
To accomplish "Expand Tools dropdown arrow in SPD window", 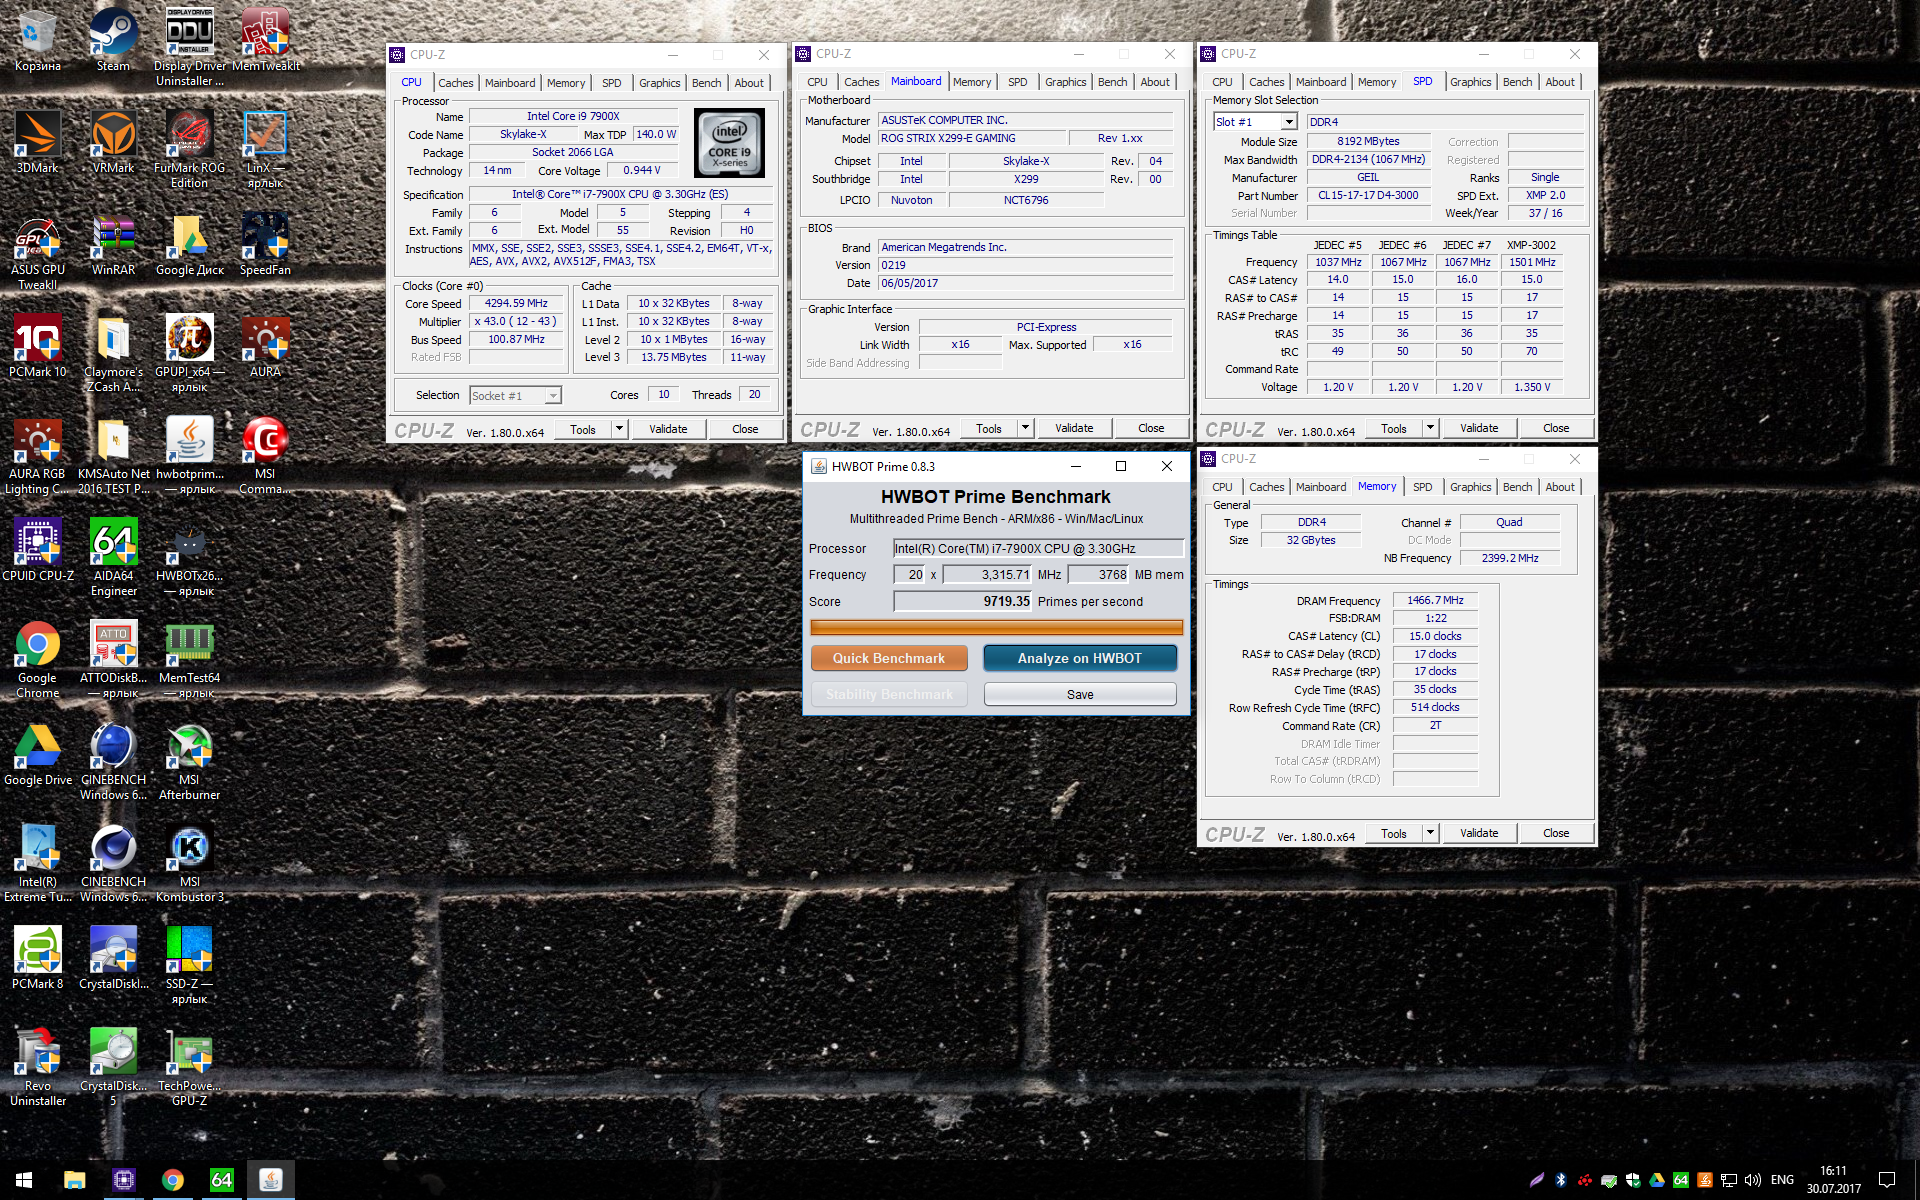I will click(1430, 428).
